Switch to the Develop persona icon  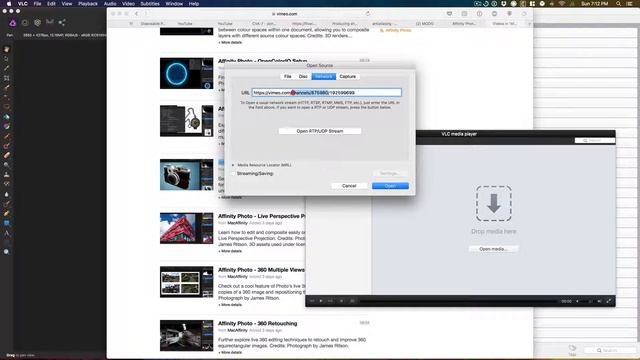coord(38,23)
